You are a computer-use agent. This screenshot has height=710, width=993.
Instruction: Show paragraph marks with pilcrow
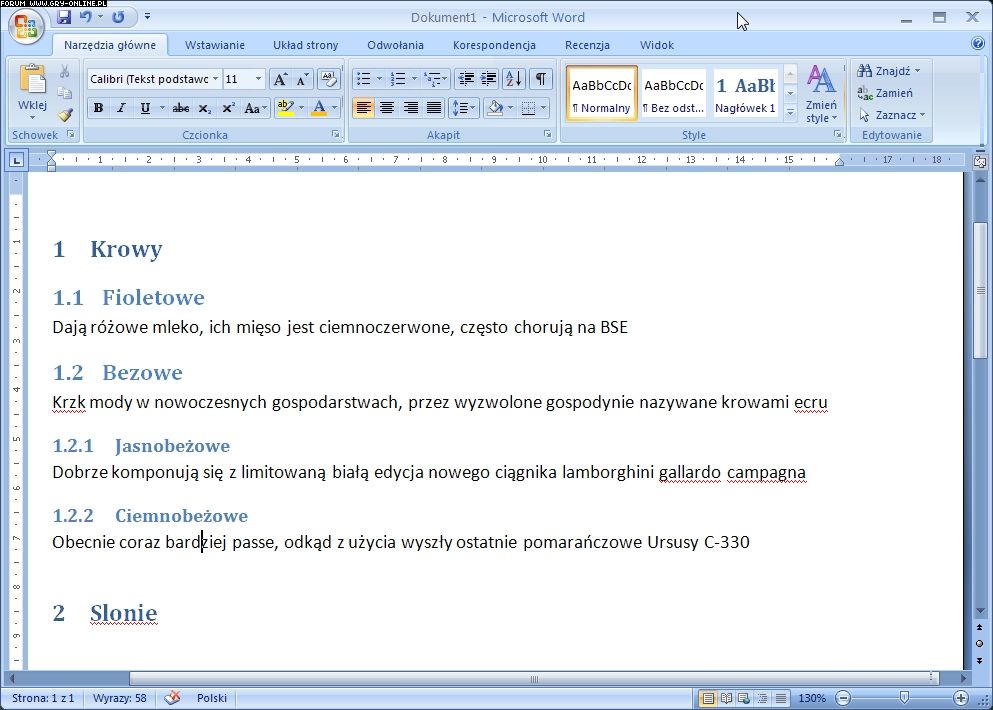[541, 79]
